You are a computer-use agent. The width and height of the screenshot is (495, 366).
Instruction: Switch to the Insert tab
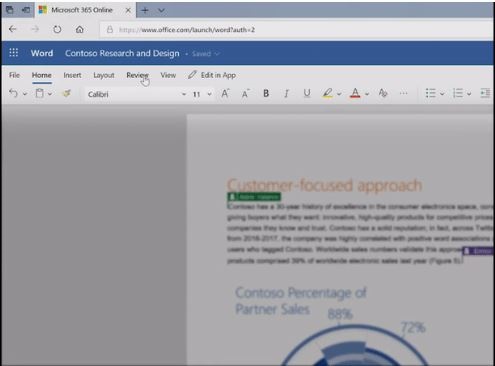click(72, 75)
